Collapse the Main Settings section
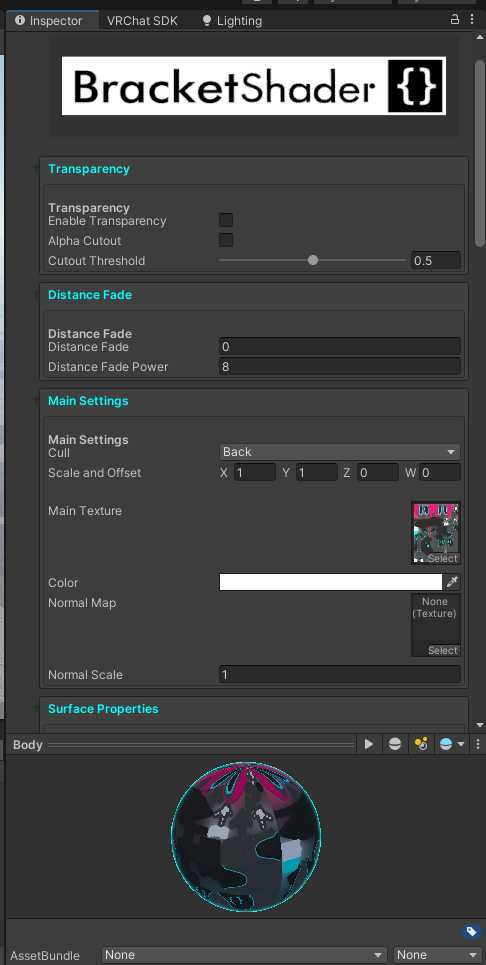The image size is (486, 965). tap(36, 401)
